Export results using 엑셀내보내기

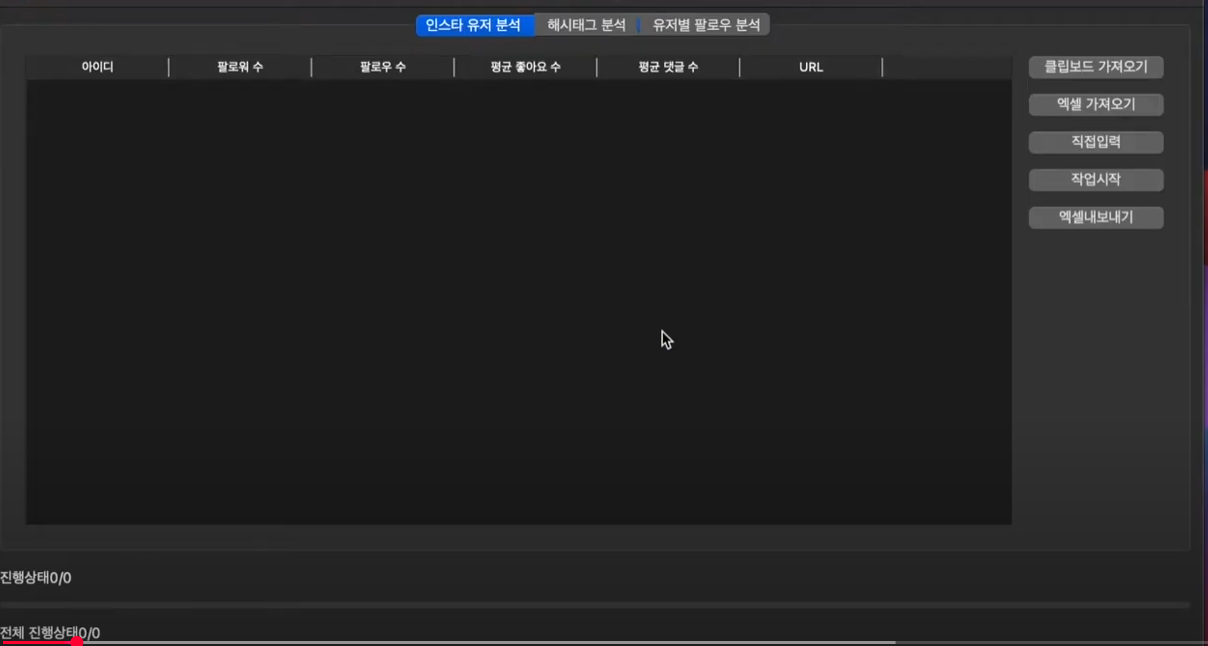(x=1095, y=217)
